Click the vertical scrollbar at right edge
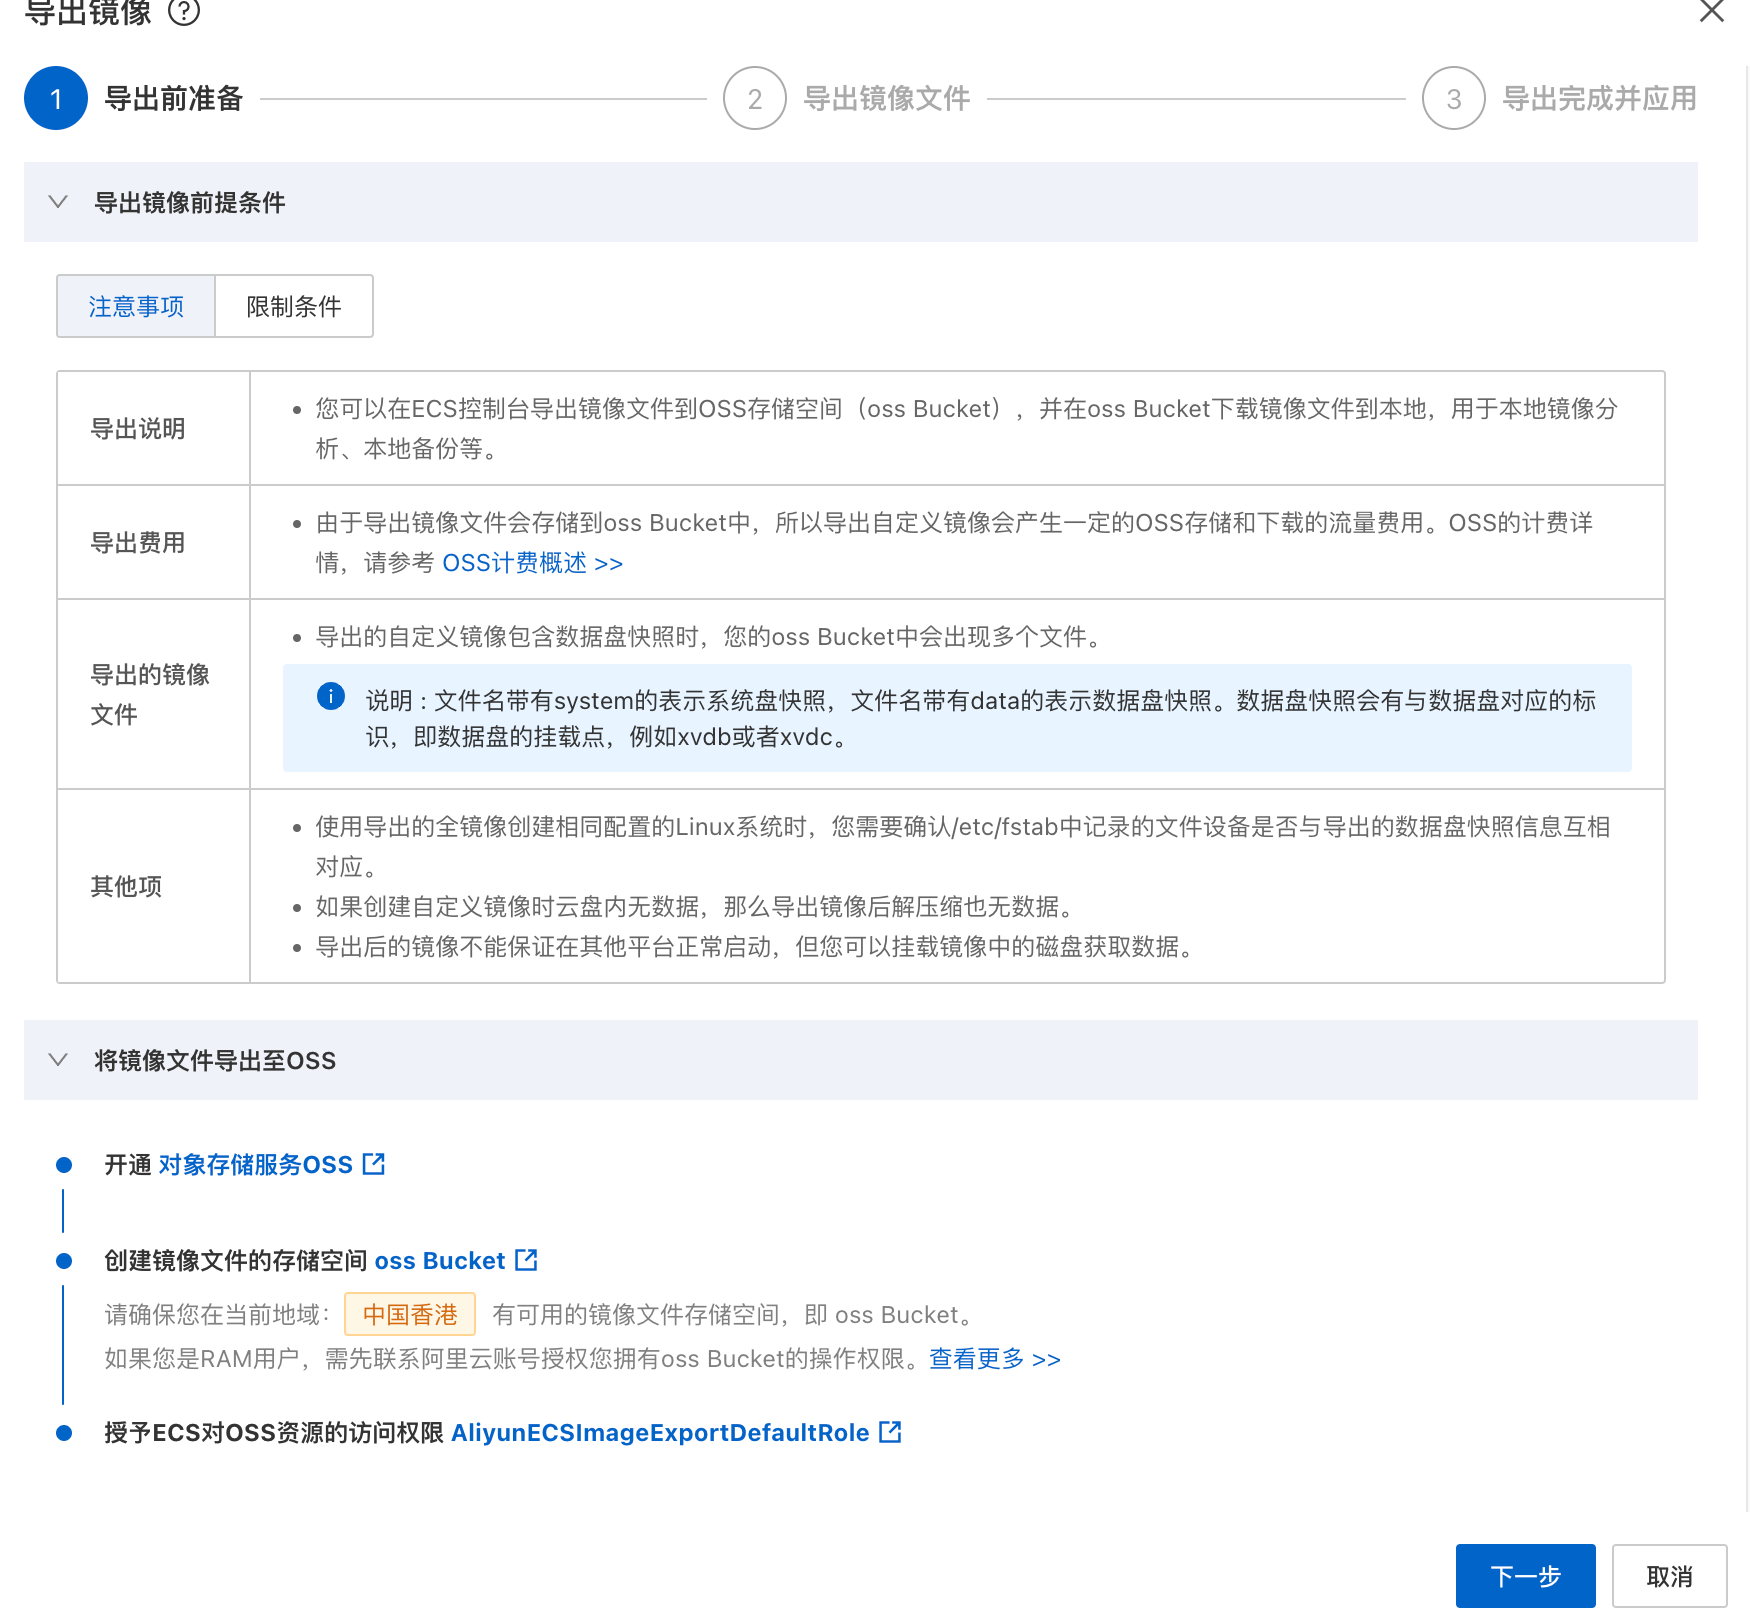 click(x=1746, y=790)
